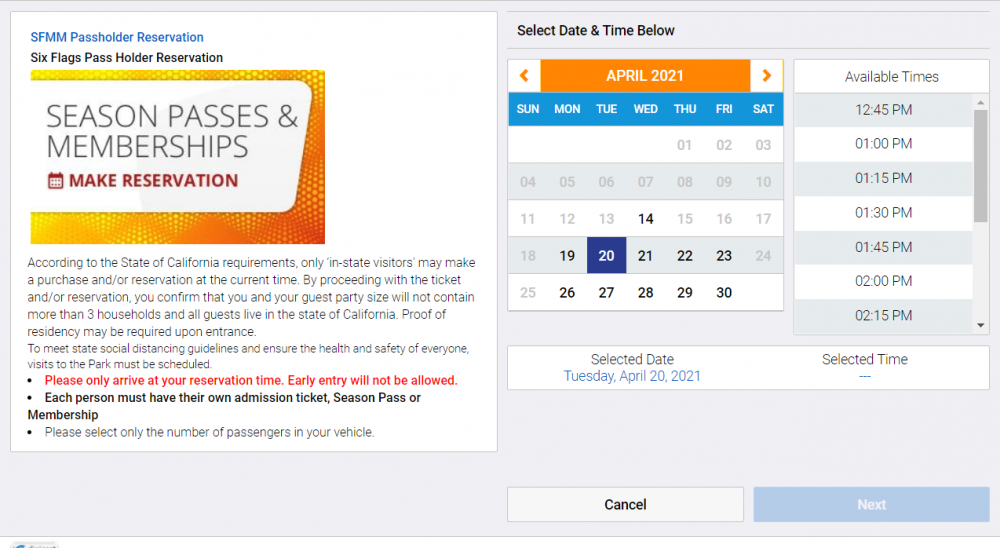The height and width of the screenshot is (548, 1000).
Task: Pick April 19 in the calendar
Action: (x=567, y=256)
